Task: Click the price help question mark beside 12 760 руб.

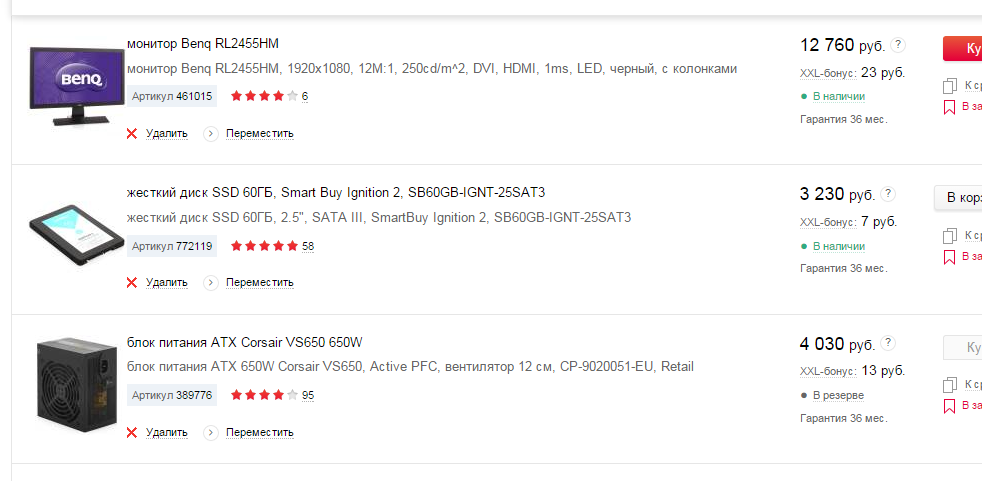Action: [x=898, y=44]
